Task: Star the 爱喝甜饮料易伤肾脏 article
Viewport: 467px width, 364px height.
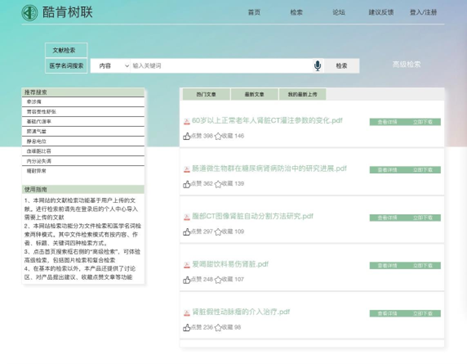Action: 218,280
